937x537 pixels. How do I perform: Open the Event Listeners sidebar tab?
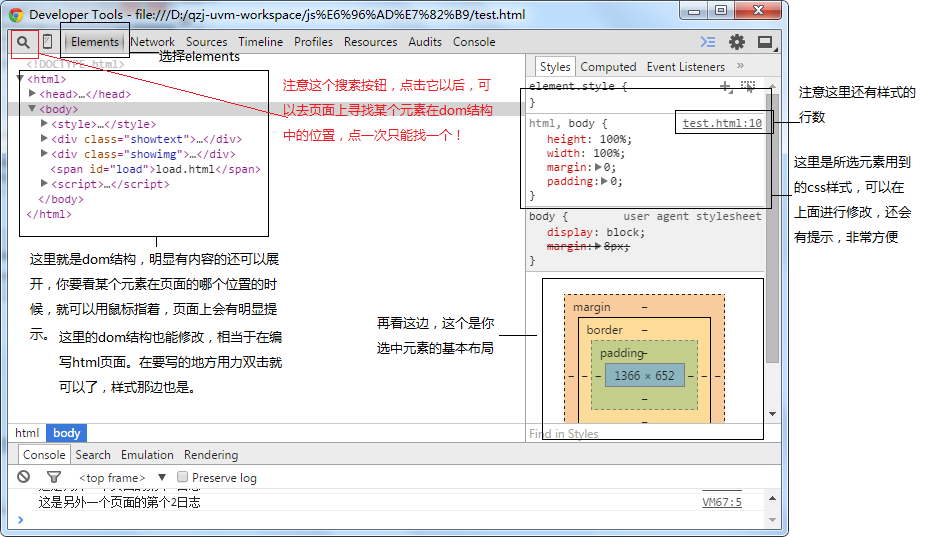685,67
